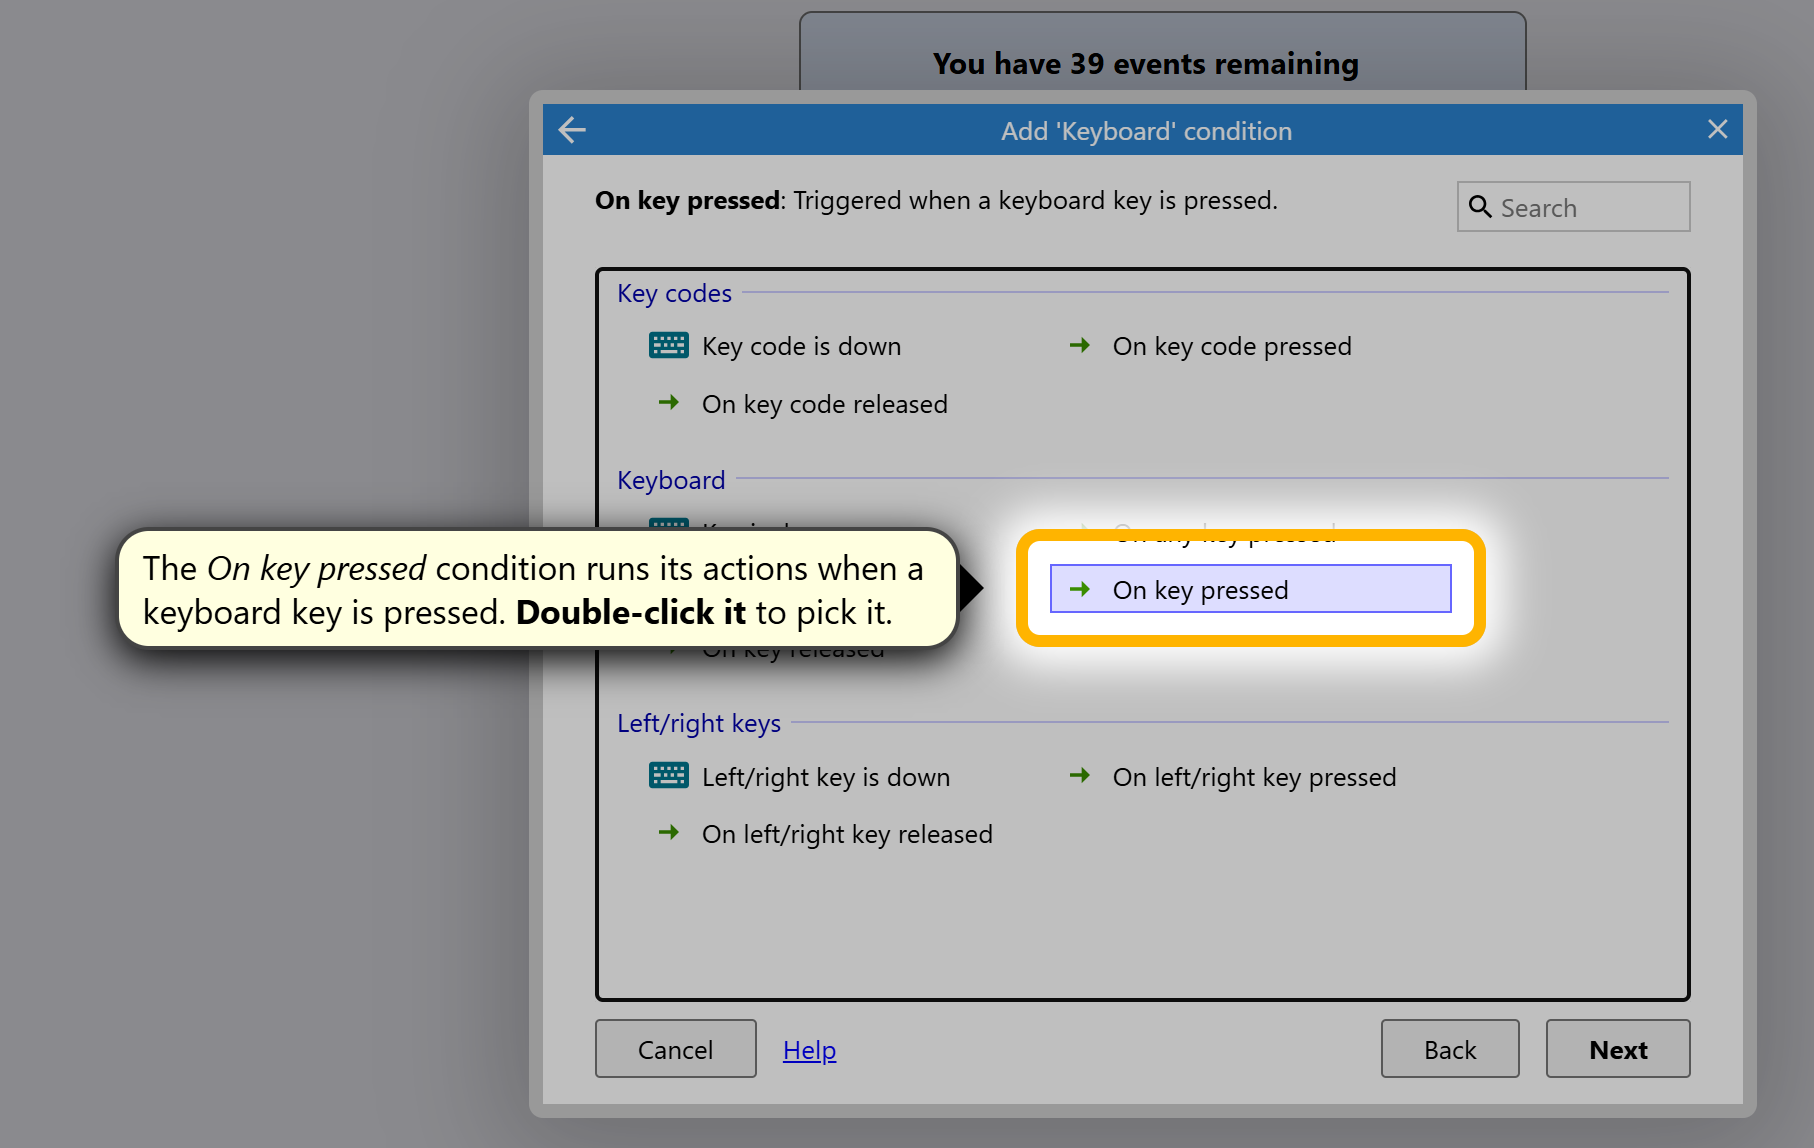1814x1148 pixels.
Task: Click green arrow beside On left/right key released
Action: (669, 833)
